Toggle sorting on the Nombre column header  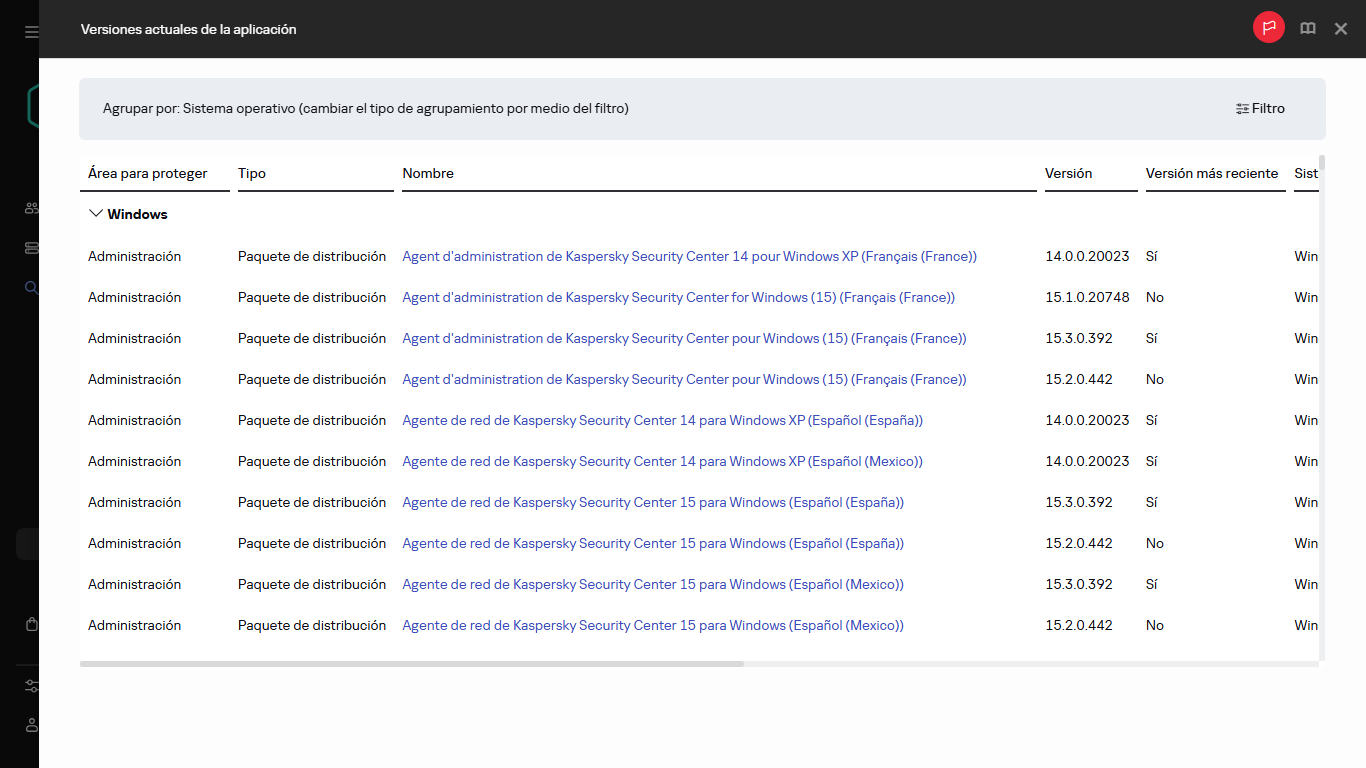(428, 173)
